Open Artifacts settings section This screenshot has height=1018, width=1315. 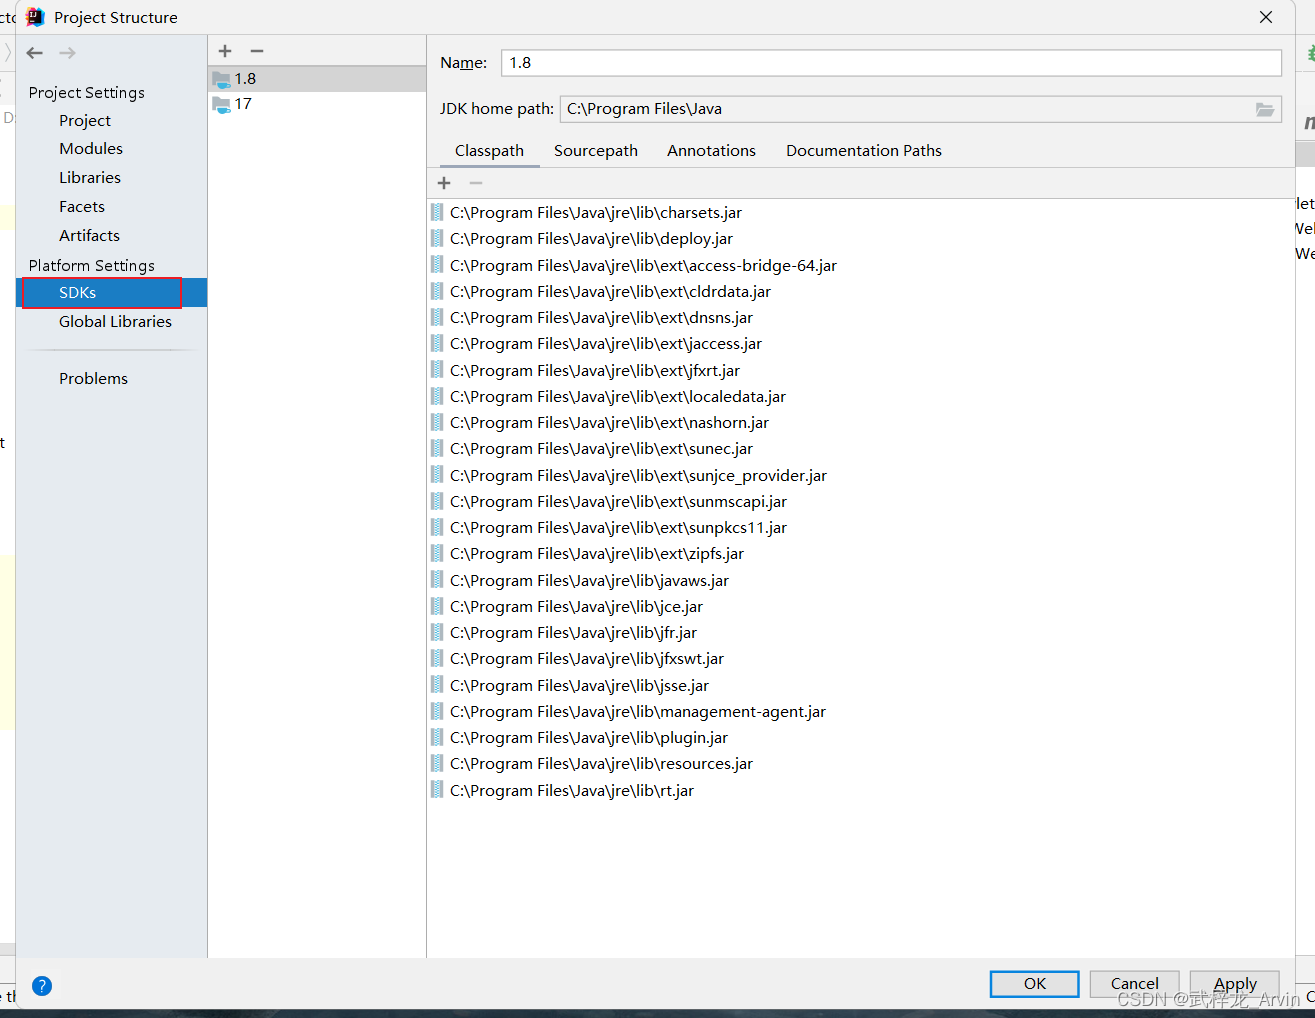click(x=89, y=236)
